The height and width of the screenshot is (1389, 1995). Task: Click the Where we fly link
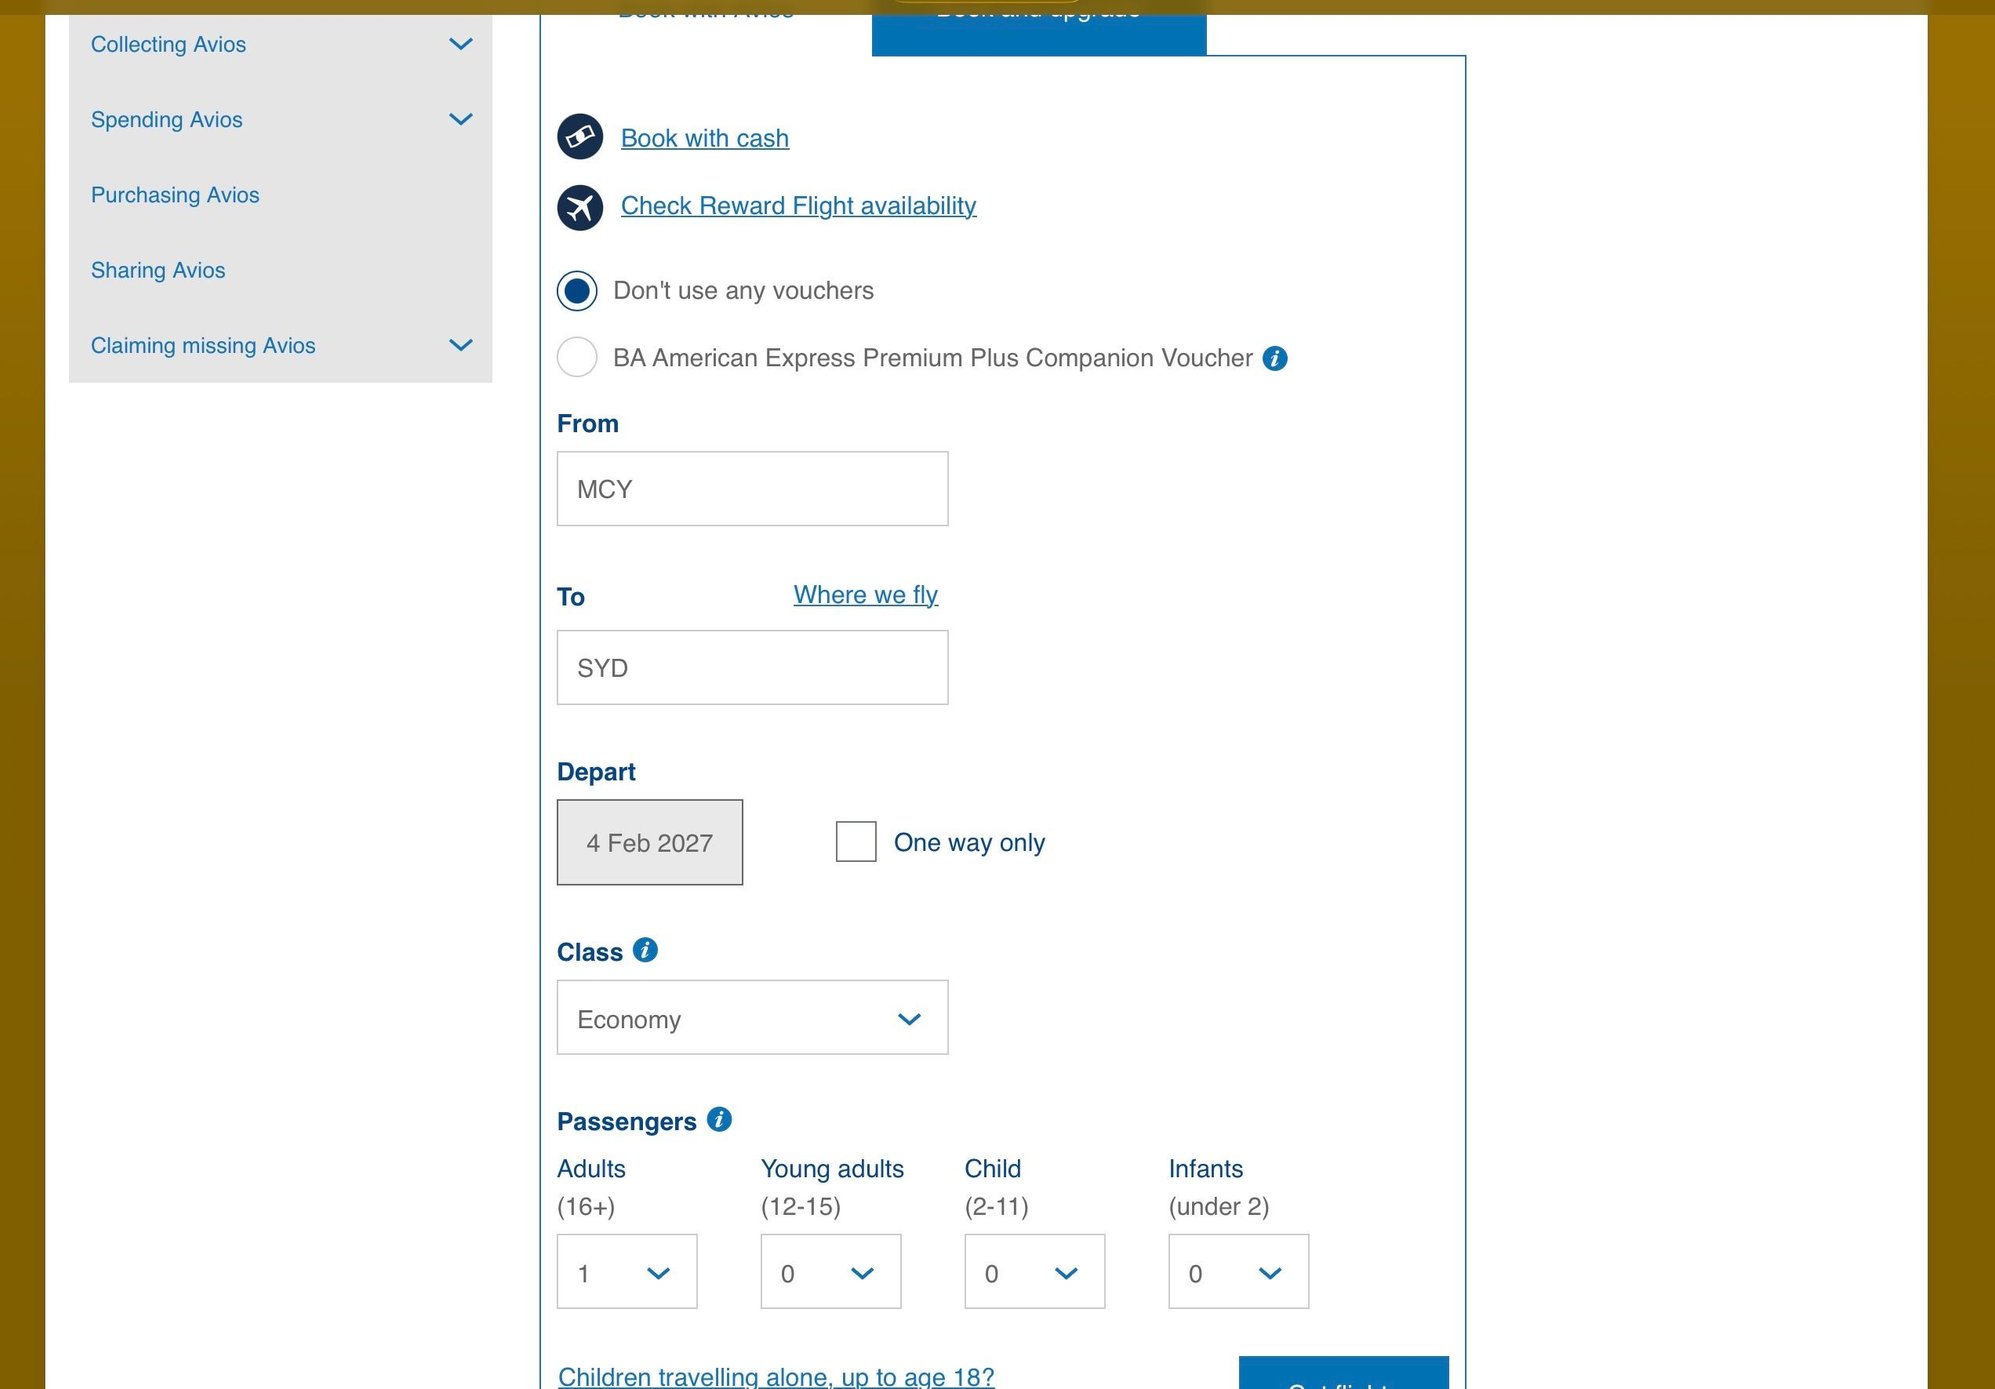point(865,595)
